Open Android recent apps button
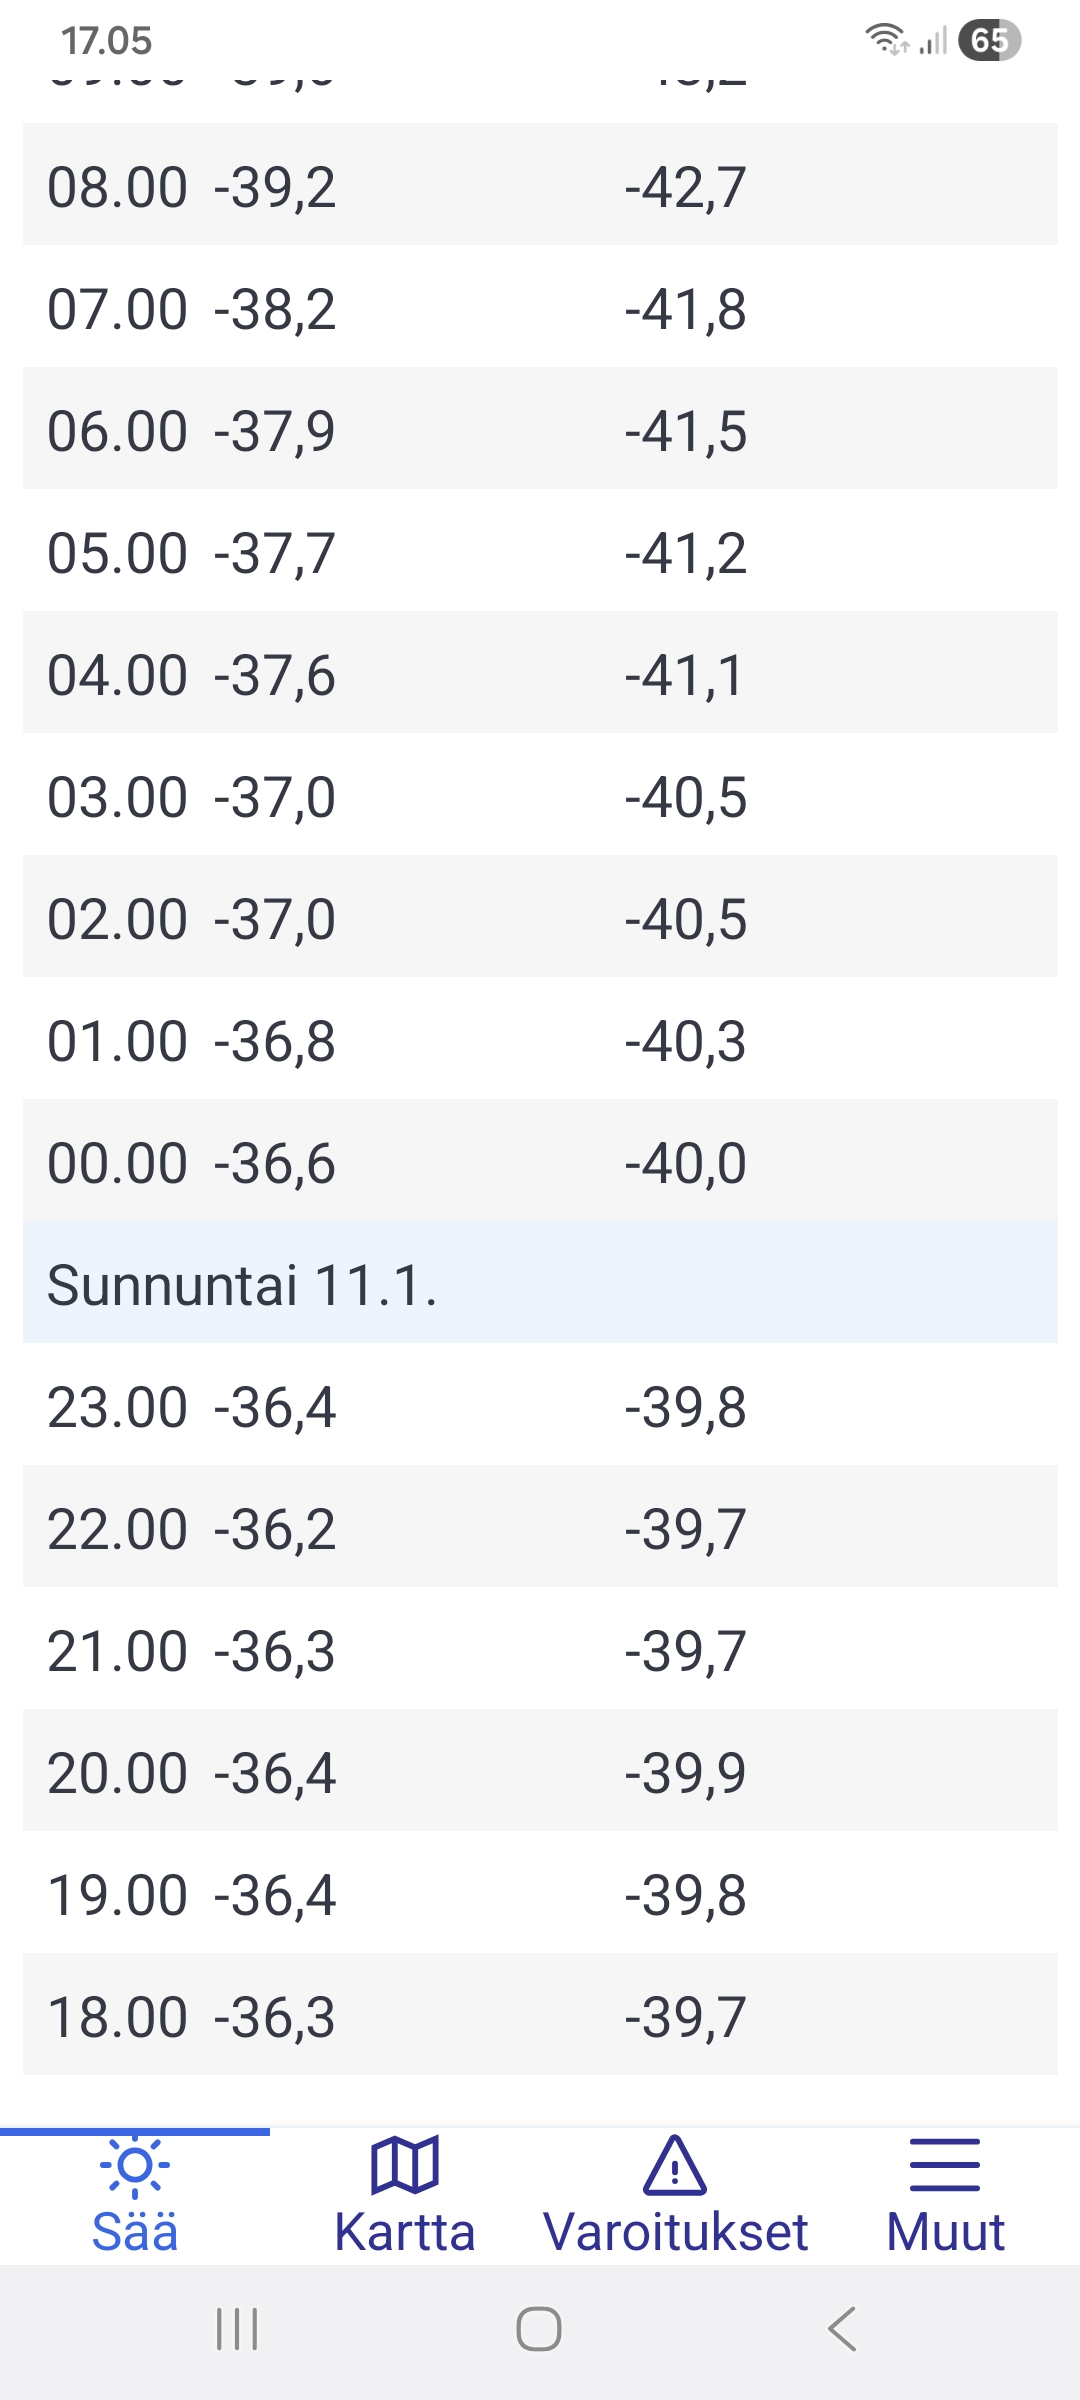Image resolution: width=1080 pixels, height=2400 pixels. pos(237,2329)
